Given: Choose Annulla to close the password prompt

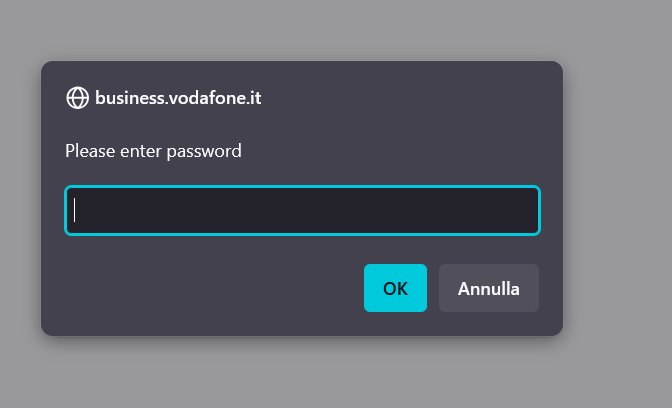Looking at the screenshot, I should pyautogui.click(x=488, y=288).
